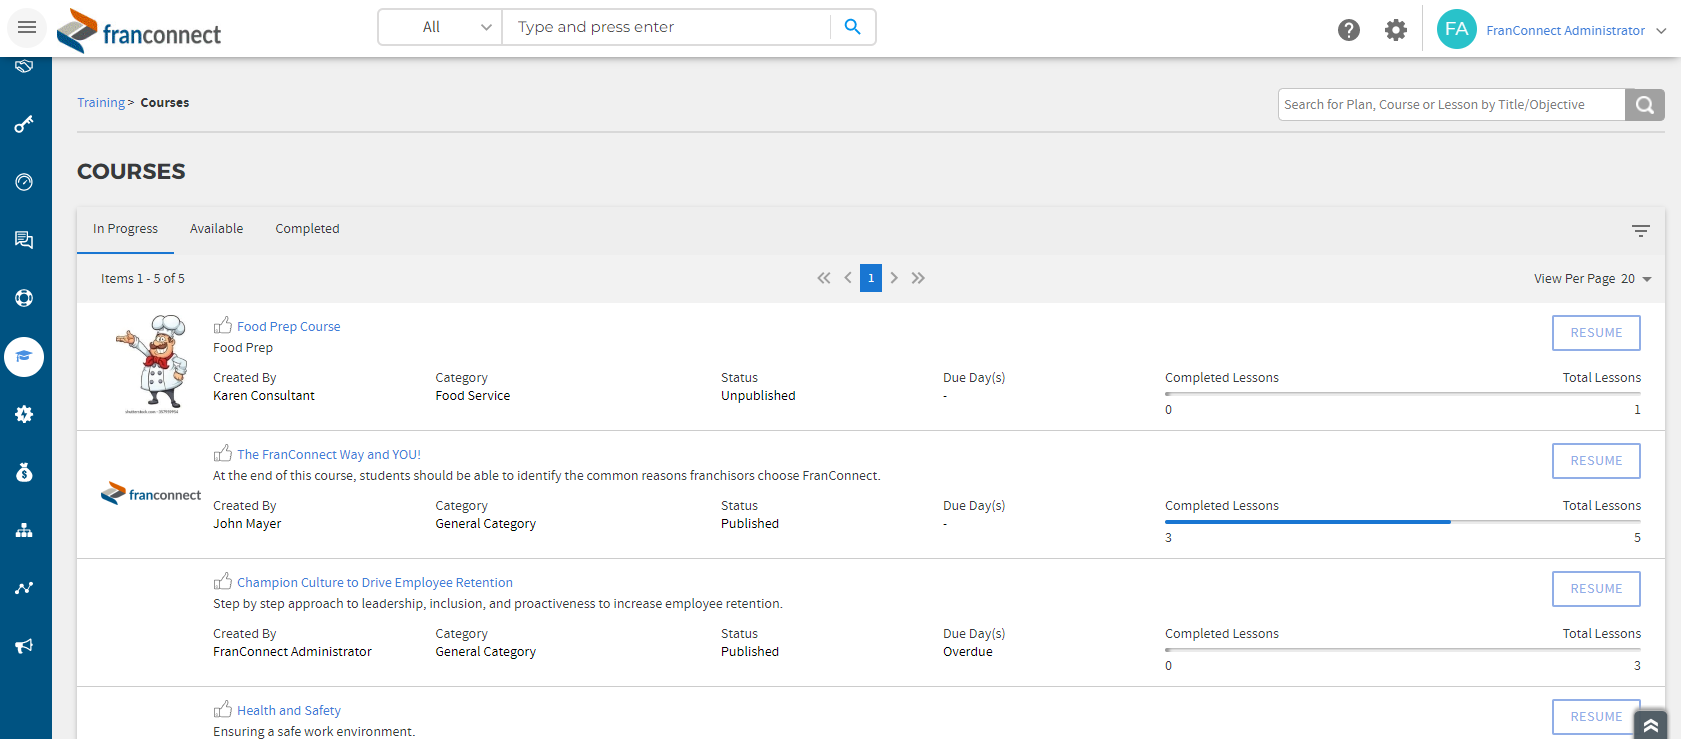Open the hierarchy org chart sidebar icon
This screenshot has height=739, width=1681.
pyautogui.click(x=24, y=530)
